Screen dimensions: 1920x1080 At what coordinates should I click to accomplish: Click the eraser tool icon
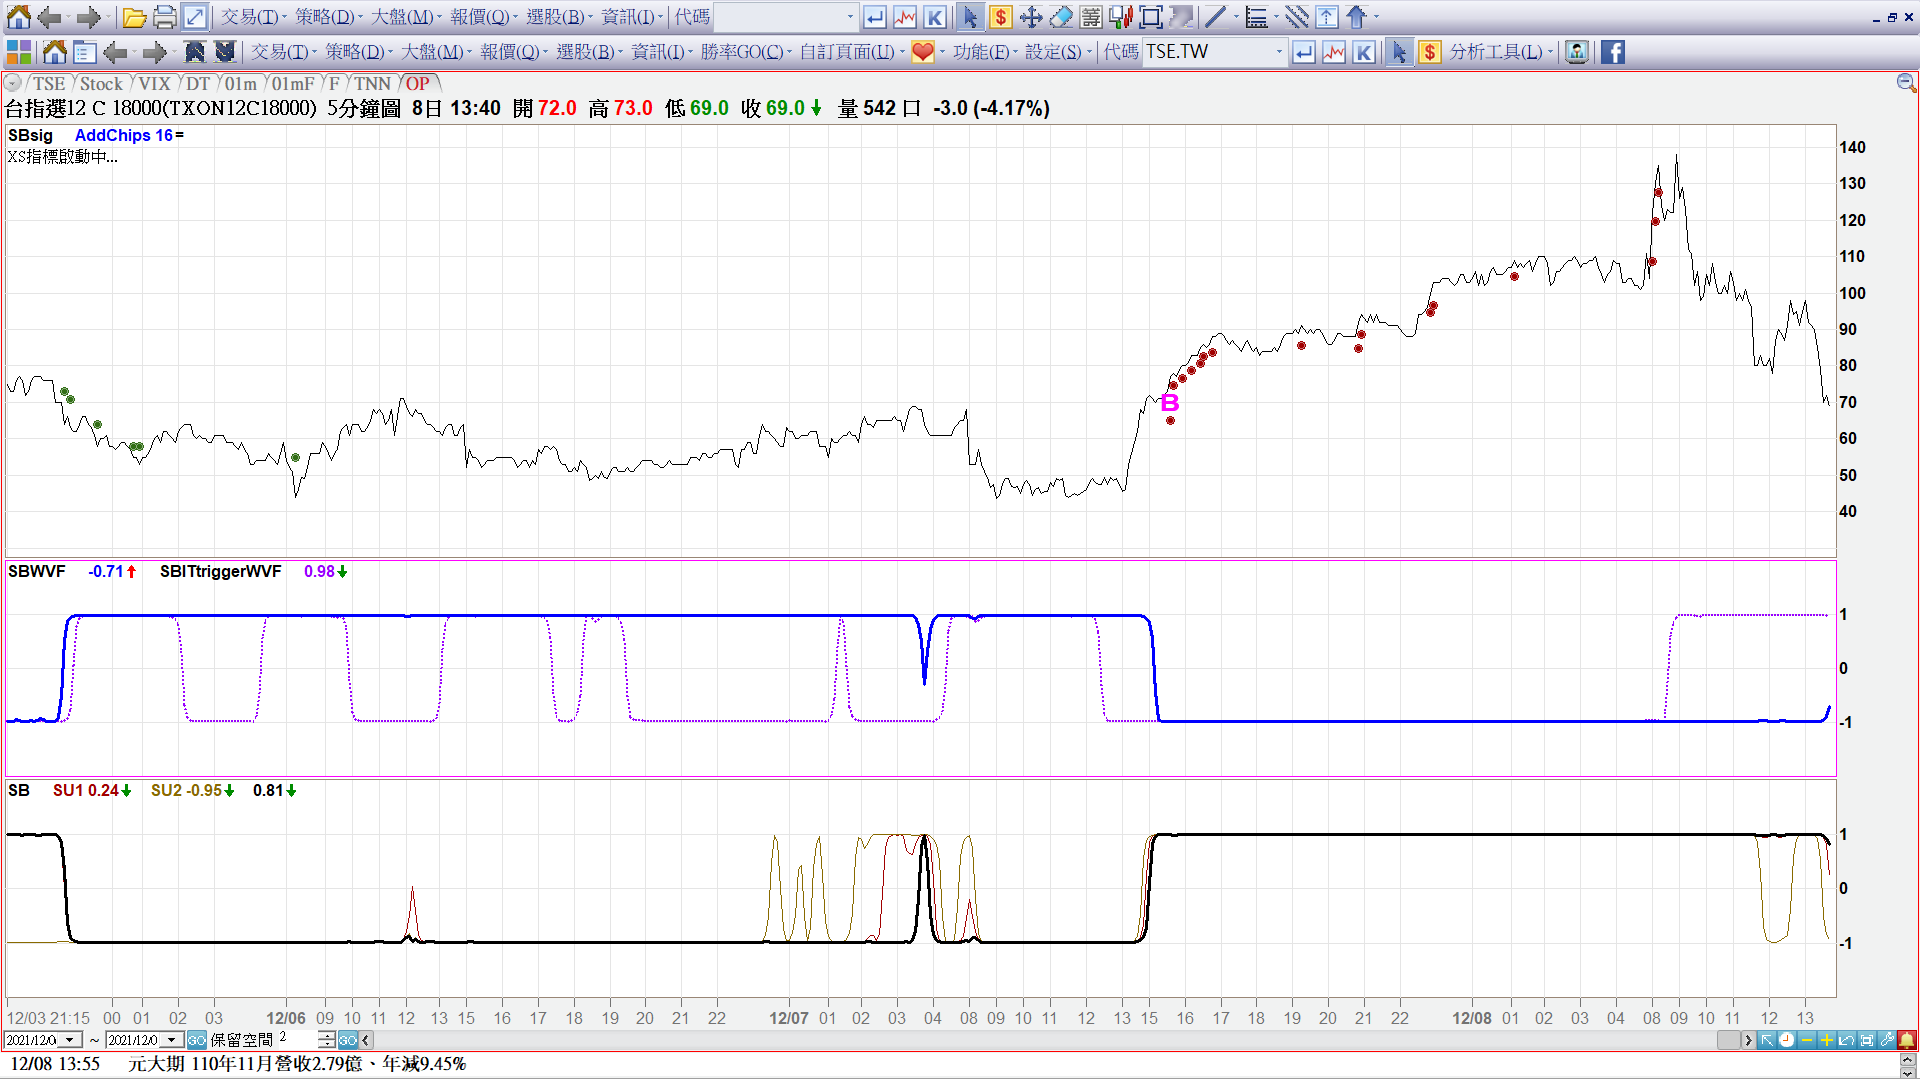[1061, 17]
